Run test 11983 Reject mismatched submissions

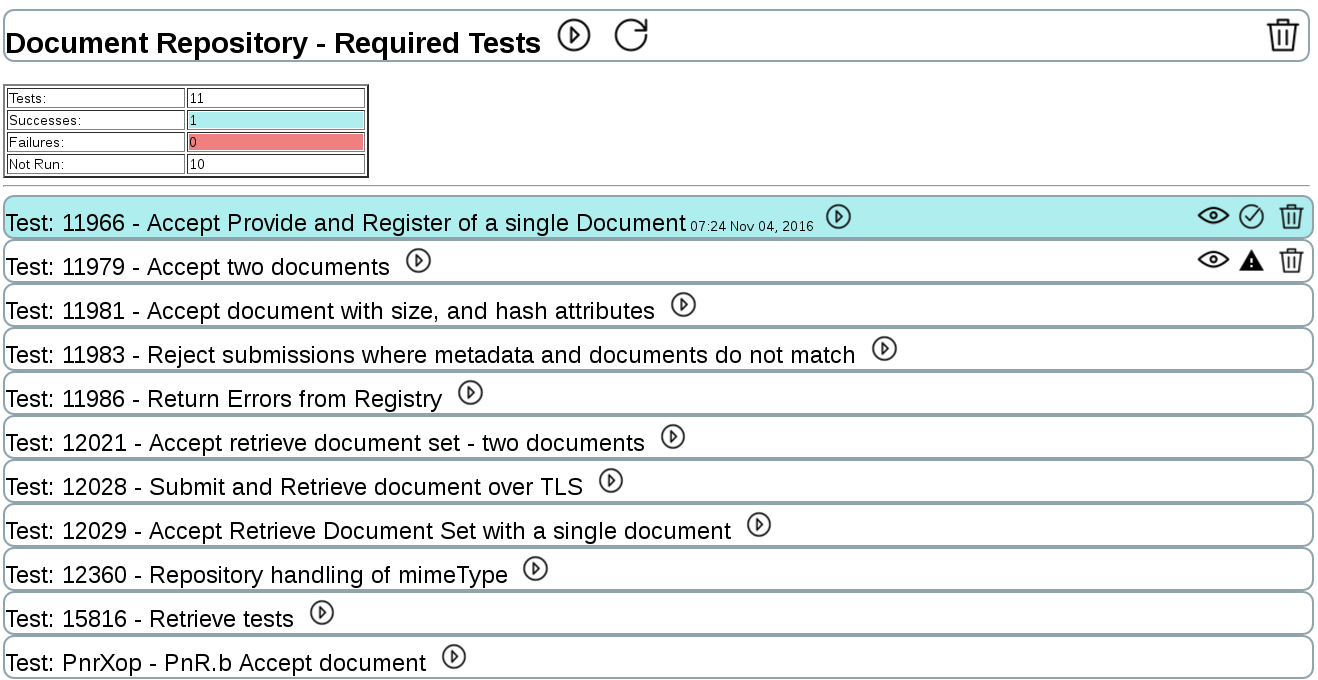(x=884, y=350)
